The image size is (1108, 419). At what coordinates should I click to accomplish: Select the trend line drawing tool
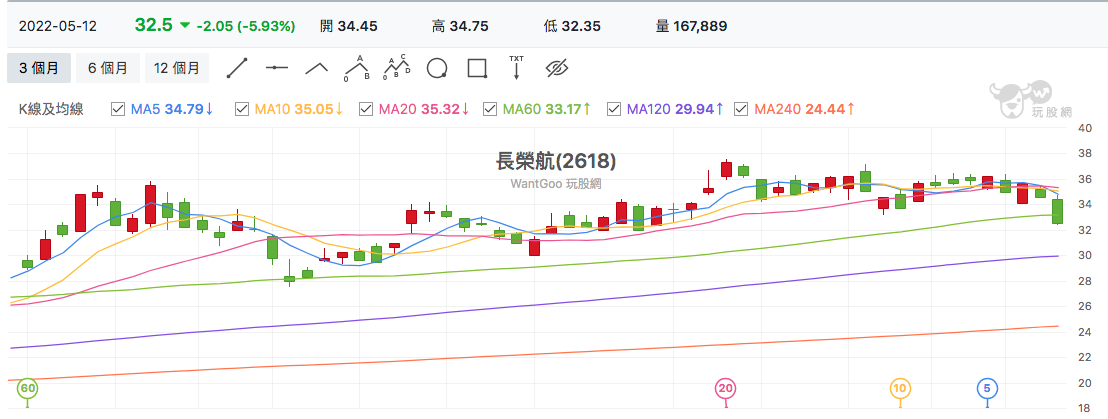click(x=237, y=69)
